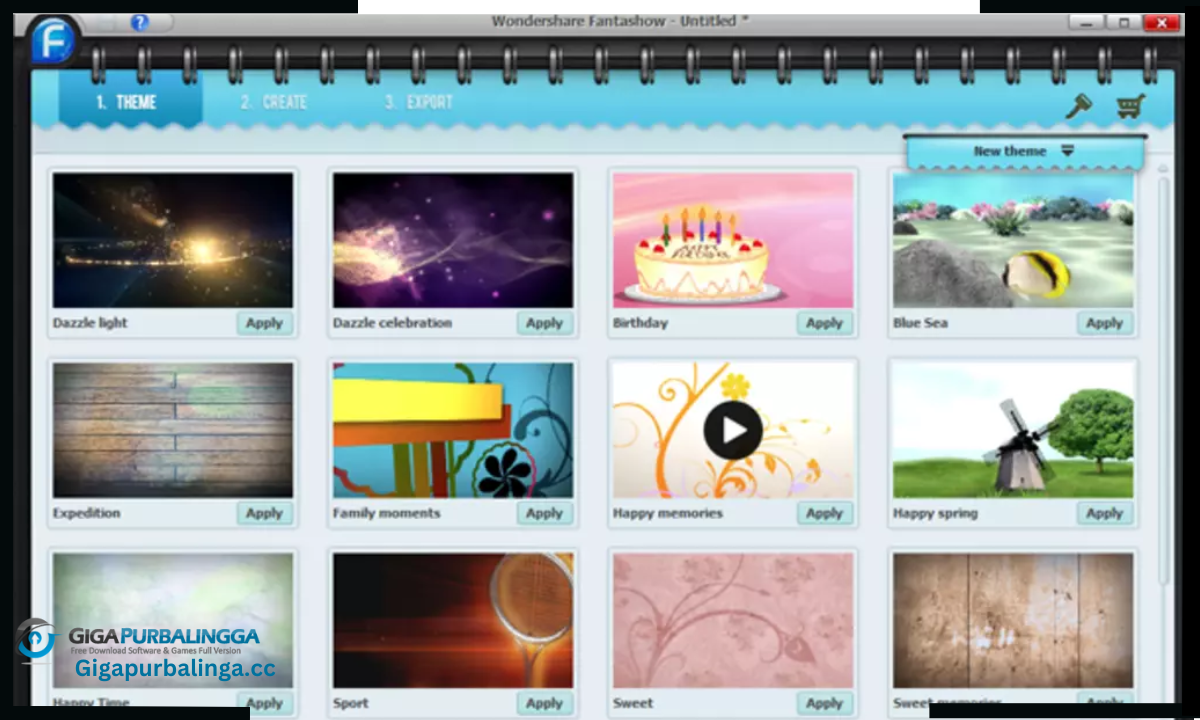This screenshot has width=1200, height=720.
Task: Apply the Happy spring theme
Action: (1105, 513)
